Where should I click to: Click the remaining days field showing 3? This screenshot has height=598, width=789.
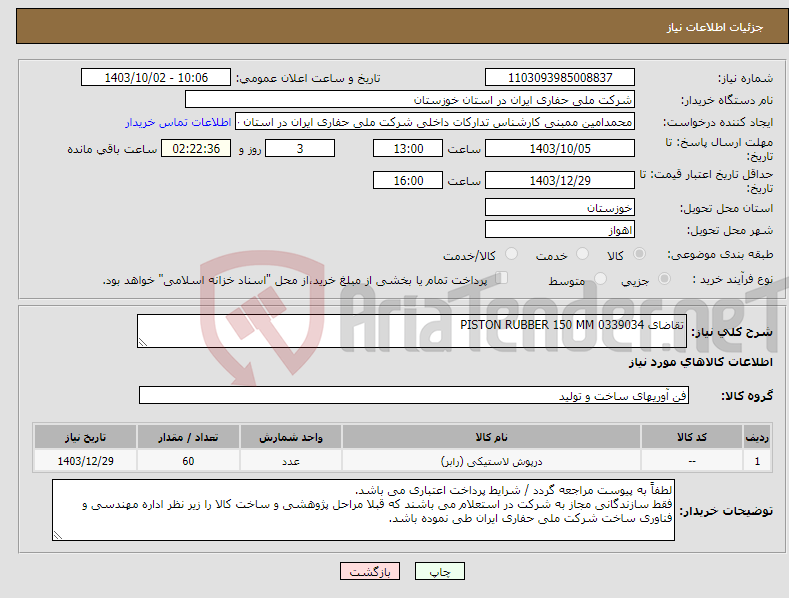pos(300,148)
